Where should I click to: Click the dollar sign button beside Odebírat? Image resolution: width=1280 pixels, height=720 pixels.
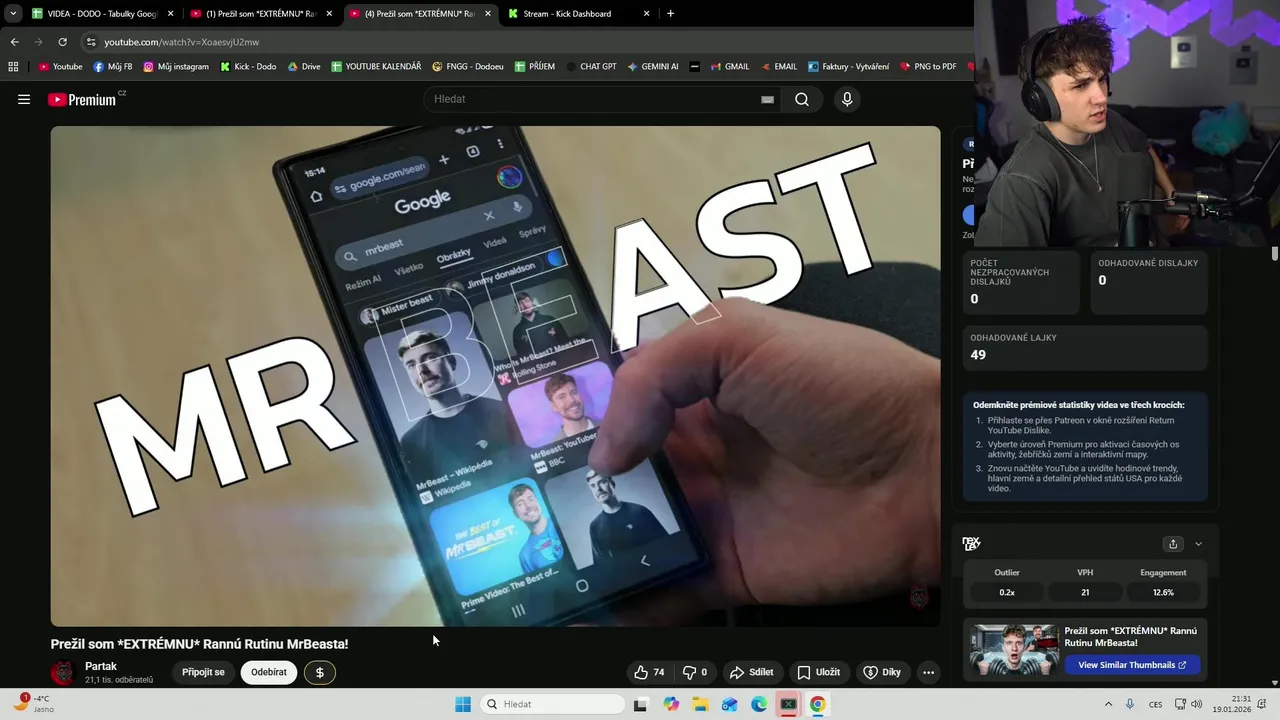(x=320, y=672)
